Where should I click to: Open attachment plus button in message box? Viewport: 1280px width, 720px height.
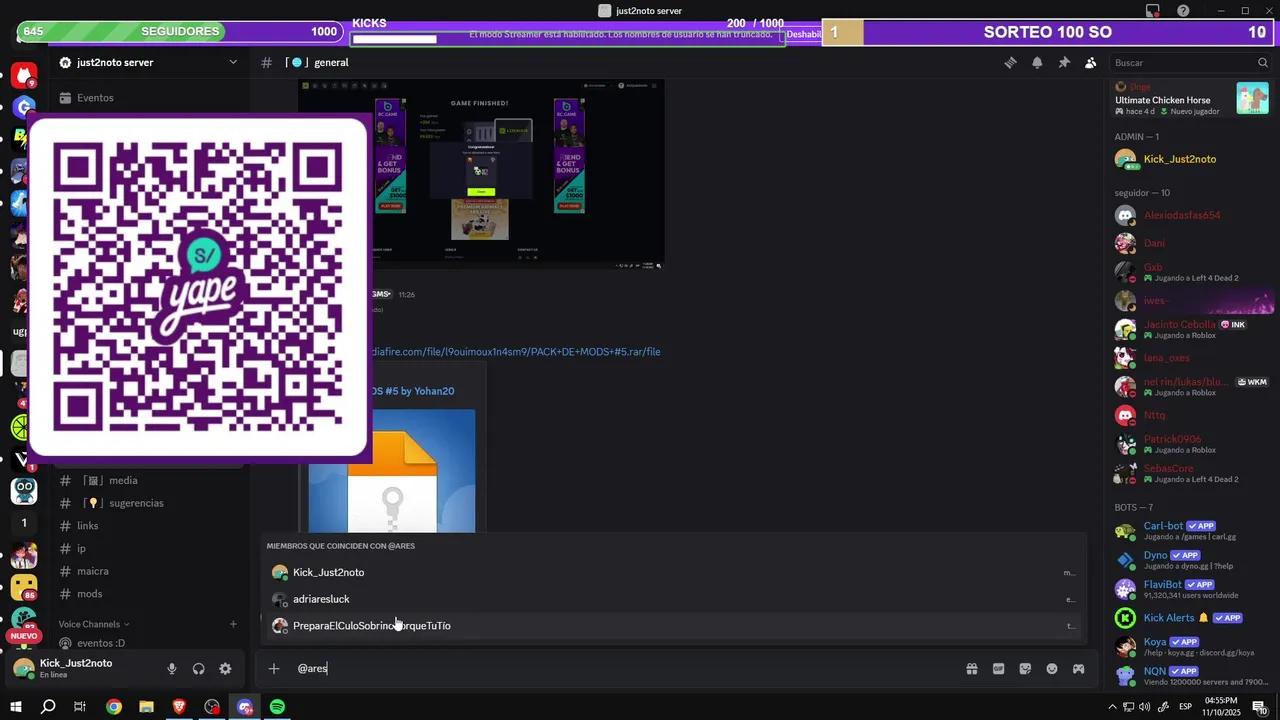tap(274, 668)
